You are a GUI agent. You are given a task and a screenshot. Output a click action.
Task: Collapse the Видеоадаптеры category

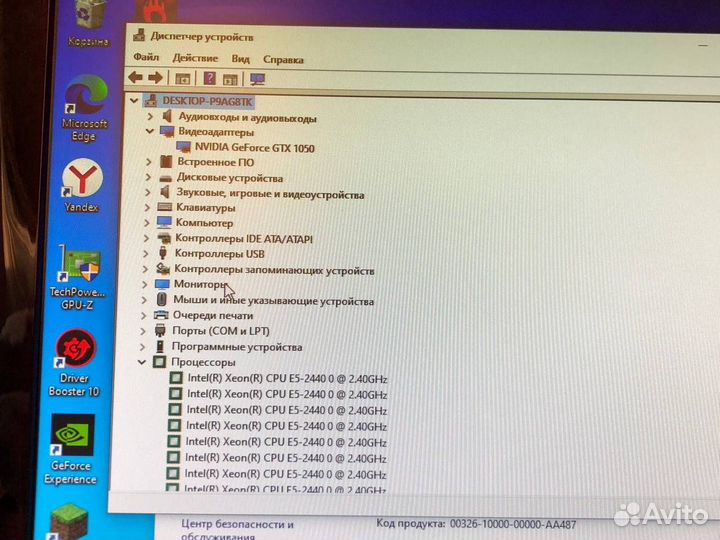[x=150, y=131]
